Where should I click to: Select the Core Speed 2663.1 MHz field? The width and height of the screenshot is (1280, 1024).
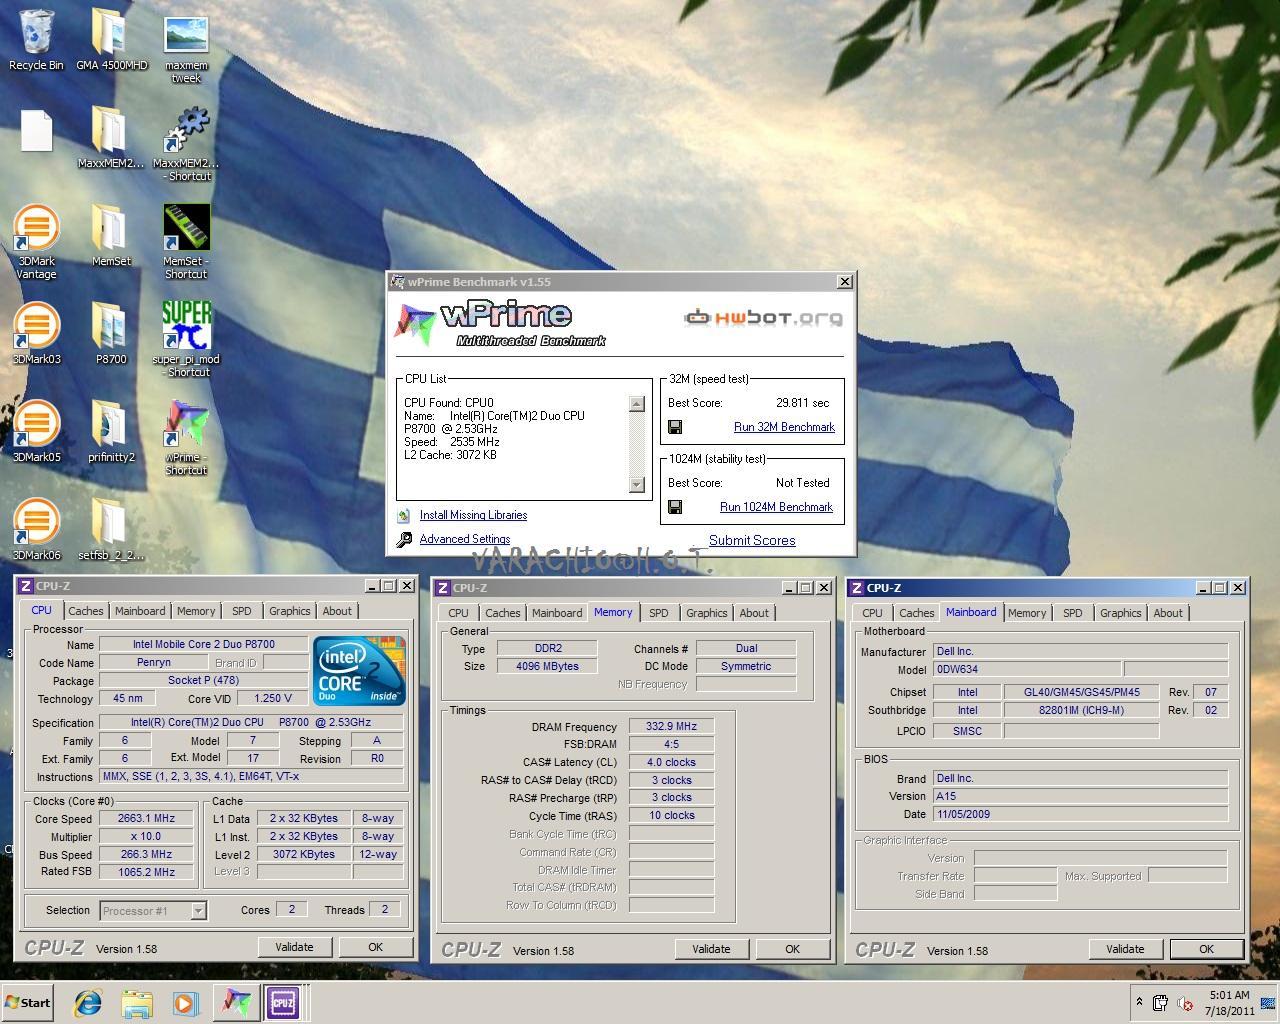[146, 818]
